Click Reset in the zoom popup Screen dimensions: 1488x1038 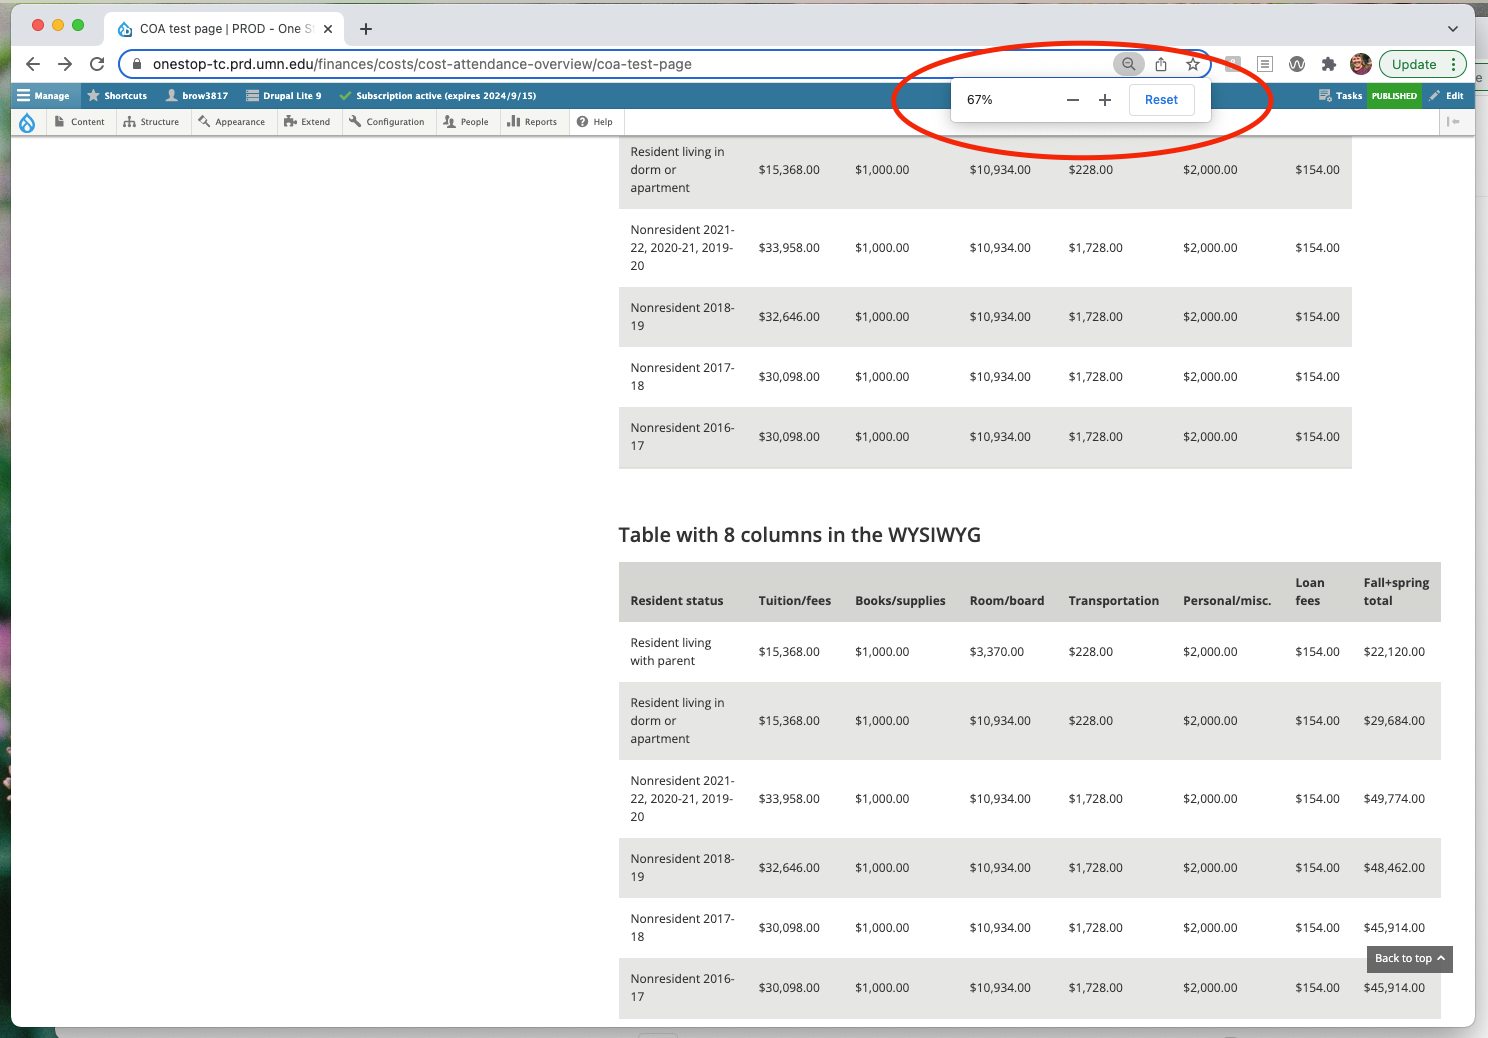1161,100
